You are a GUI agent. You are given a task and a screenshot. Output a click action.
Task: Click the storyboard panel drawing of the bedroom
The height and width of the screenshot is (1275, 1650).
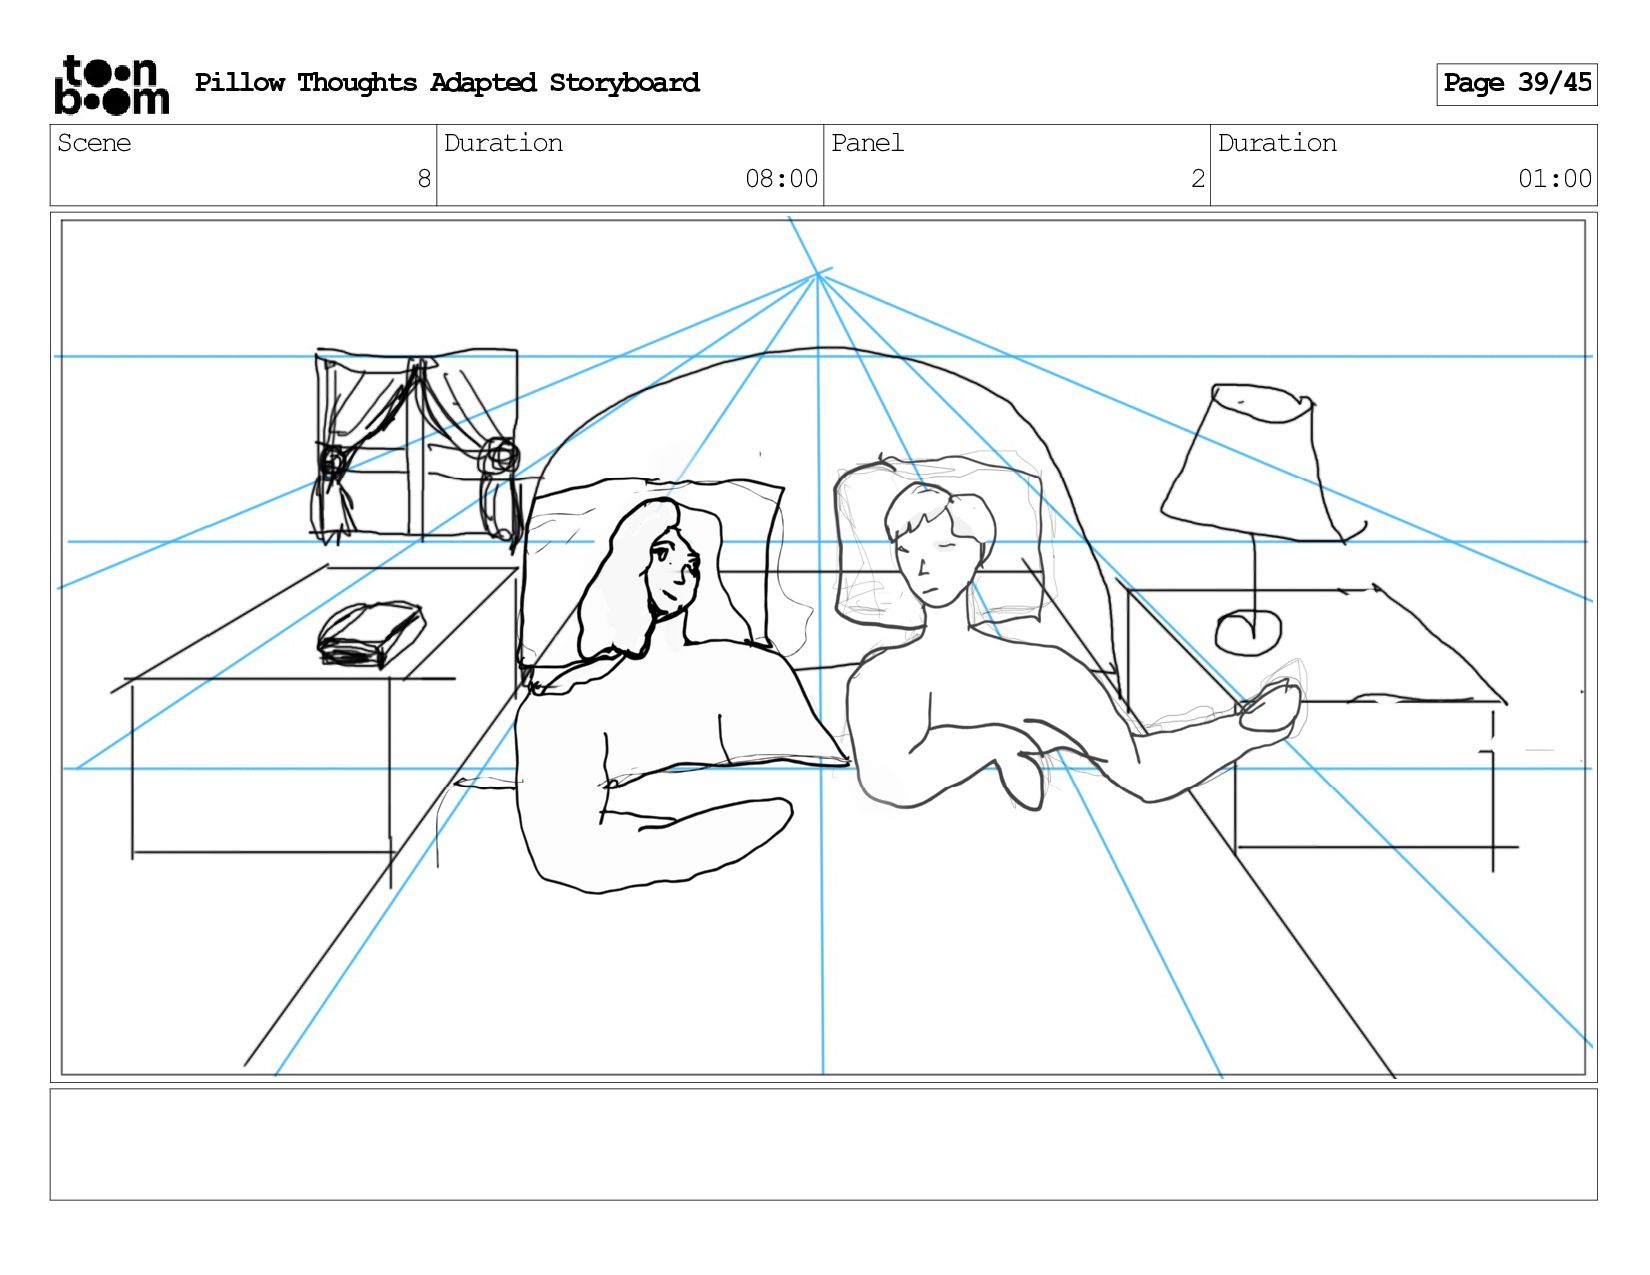tap(823, 648)
